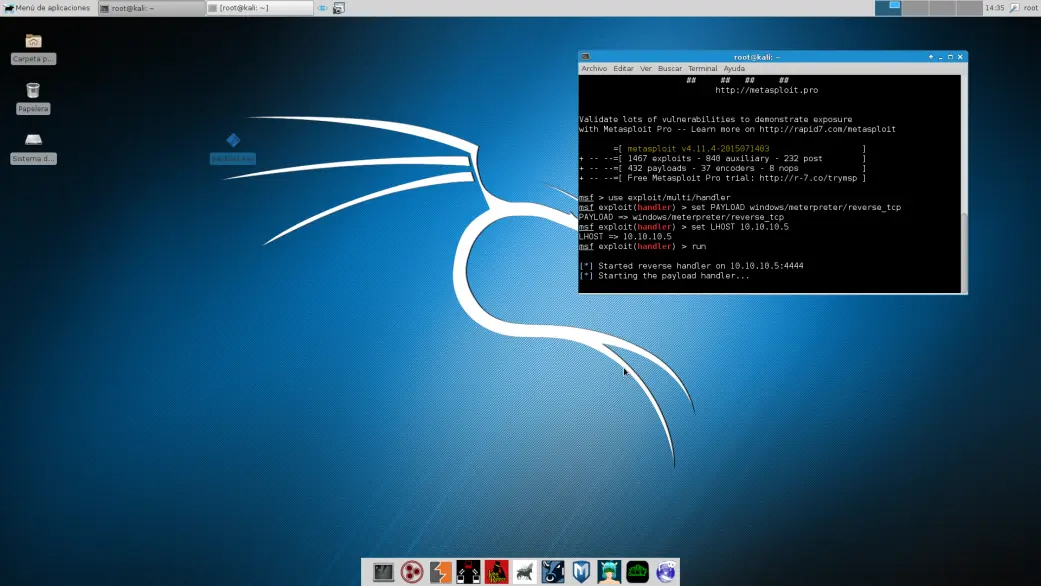
Task: Click the 14:35 clock in panel
Action: point(995,8)
